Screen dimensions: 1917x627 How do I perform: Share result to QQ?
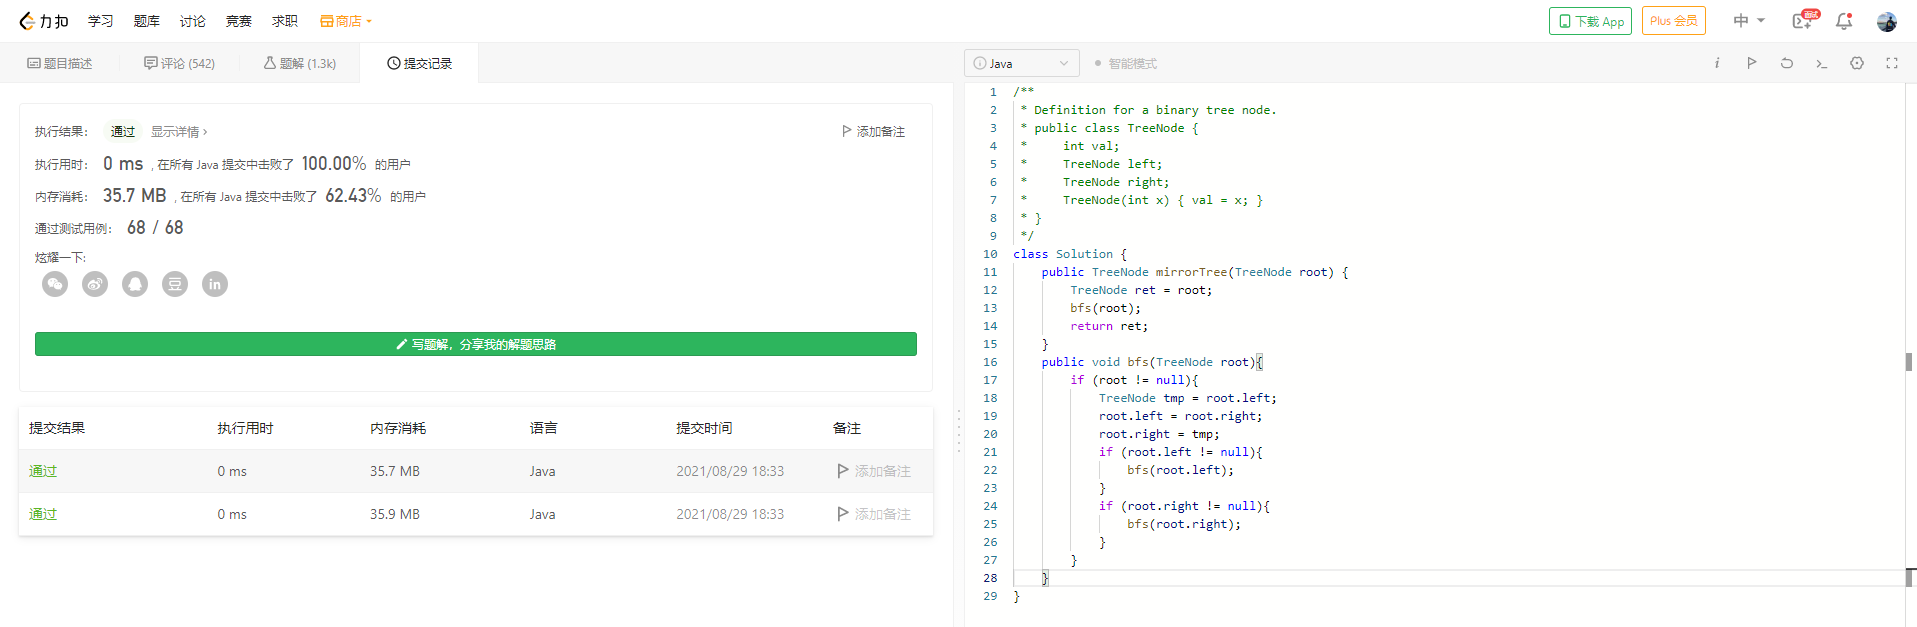point(135,284)
